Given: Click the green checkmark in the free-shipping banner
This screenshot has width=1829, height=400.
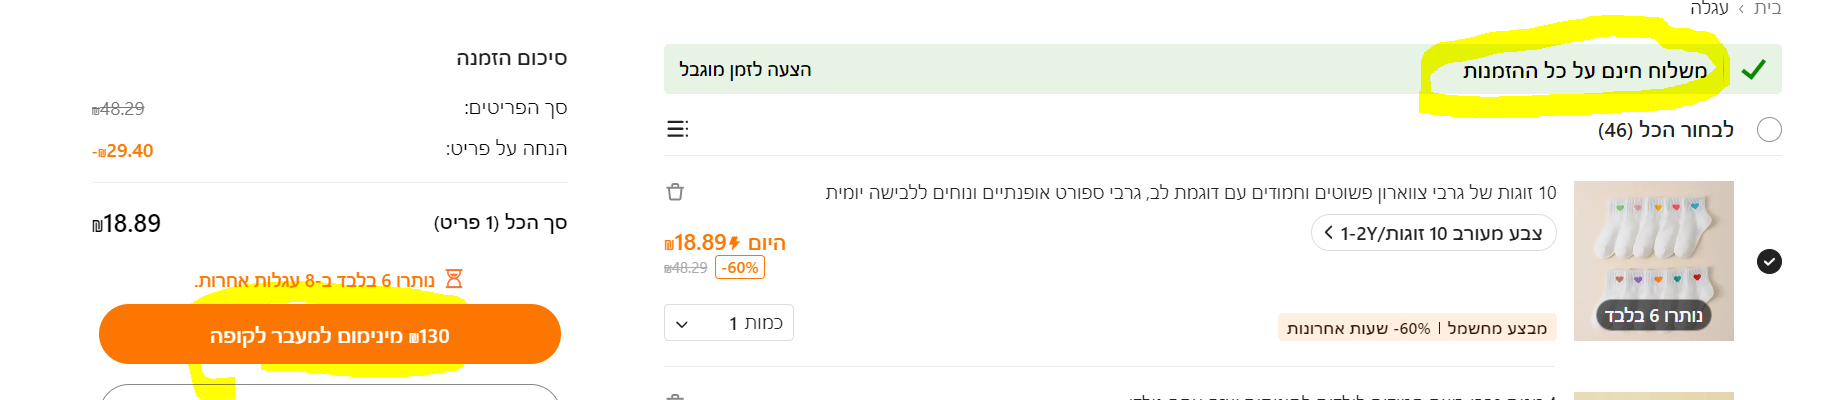Looking at the screenshot, I should tap(1753, 70).
